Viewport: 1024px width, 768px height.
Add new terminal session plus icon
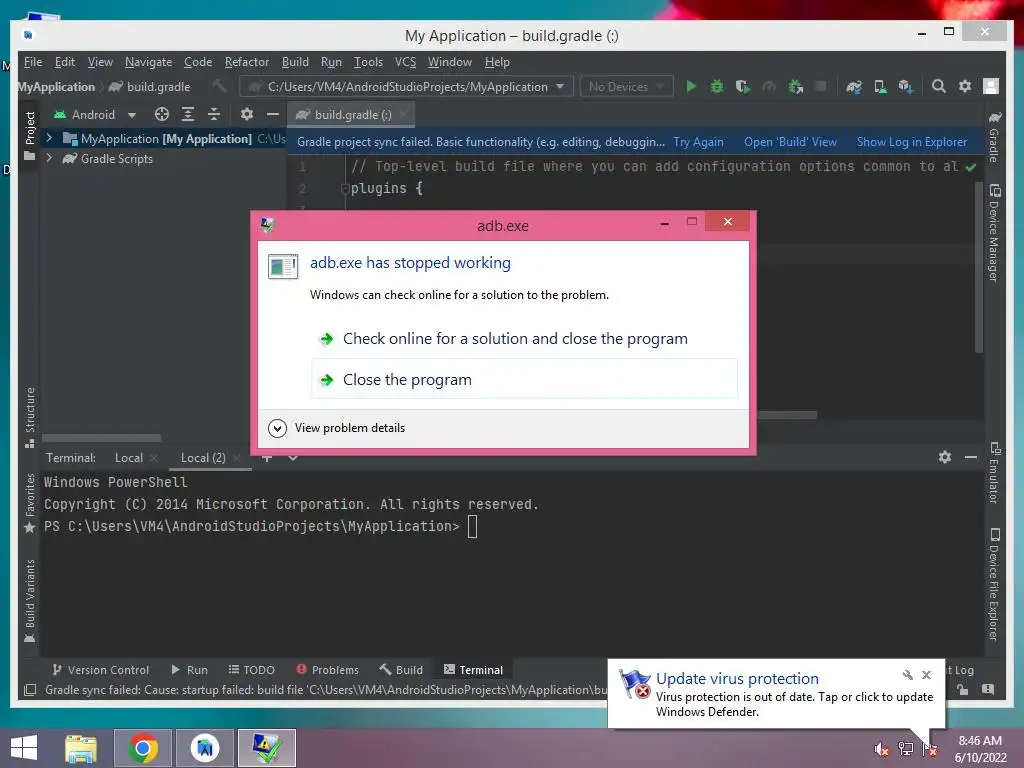(267, 458)
